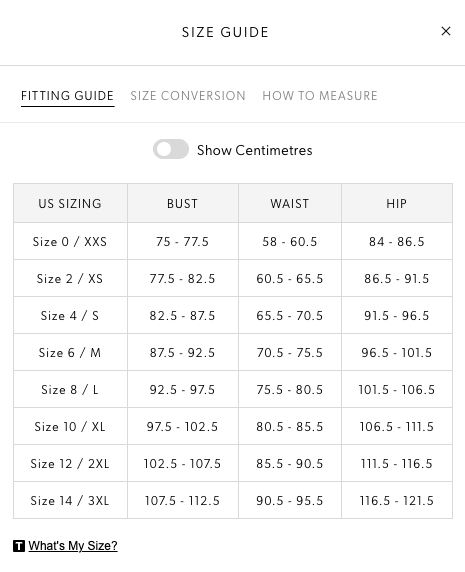Click the HIP column header

pyautogui.click(x=396, y=204)
